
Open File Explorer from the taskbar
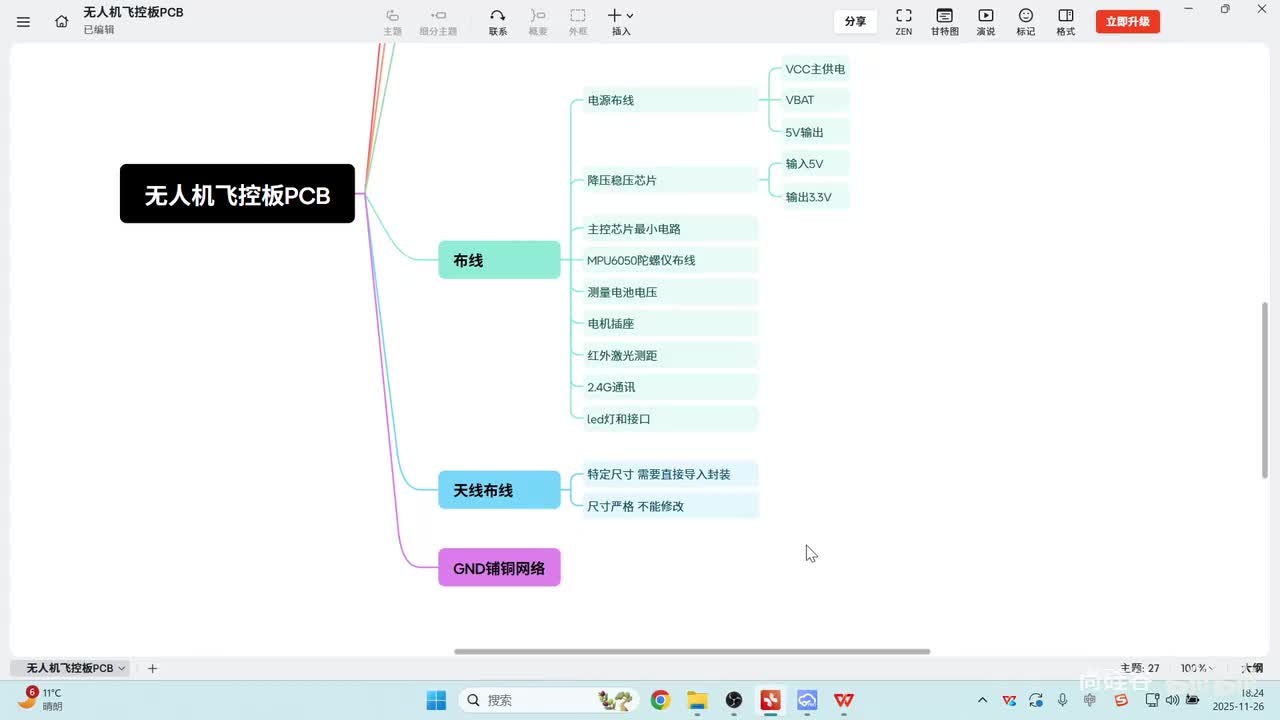coord(697,700)
